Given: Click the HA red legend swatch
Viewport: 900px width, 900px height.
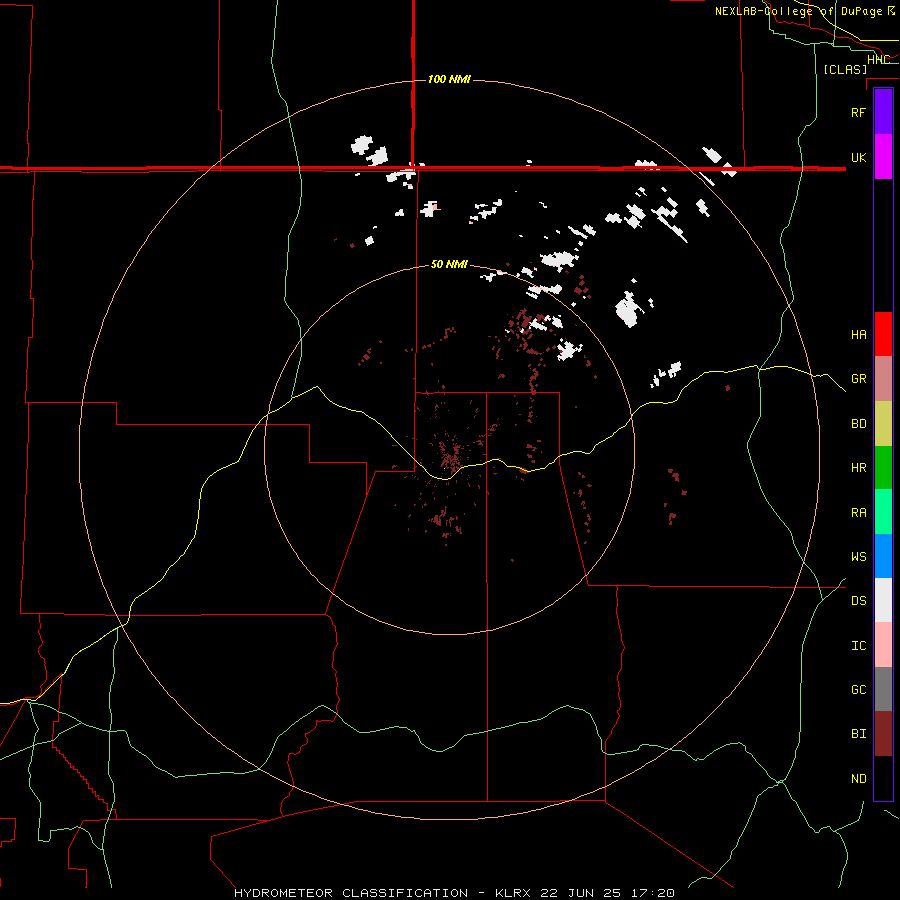Looking at the screenshot, I should point(883,334).
